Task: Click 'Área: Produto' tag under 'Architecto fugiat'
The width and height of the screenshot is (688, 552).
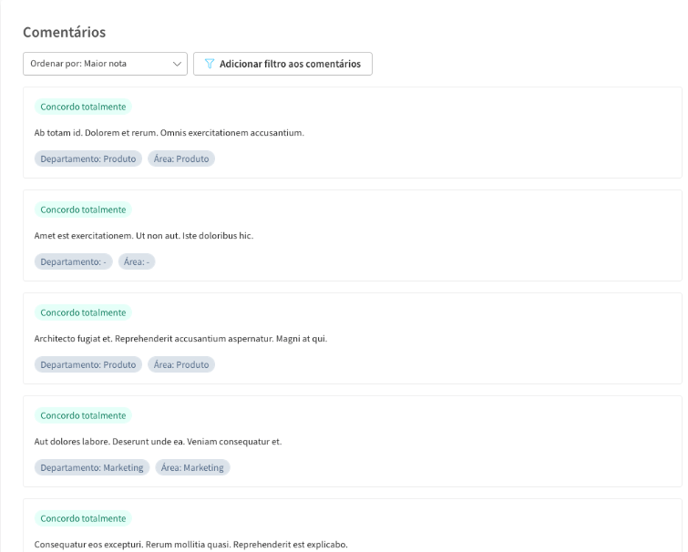Action: point(181,365)
